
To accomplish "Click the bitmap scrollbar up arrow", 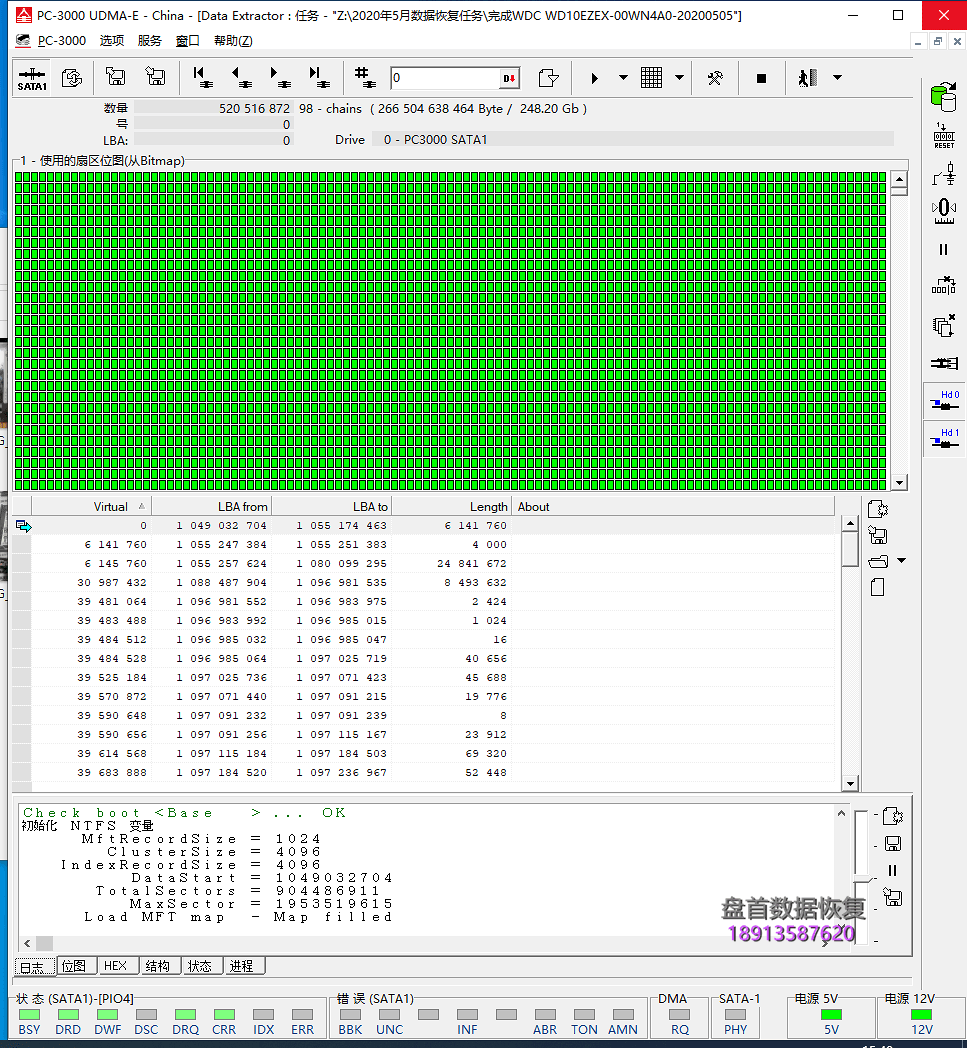I will 900,180.
